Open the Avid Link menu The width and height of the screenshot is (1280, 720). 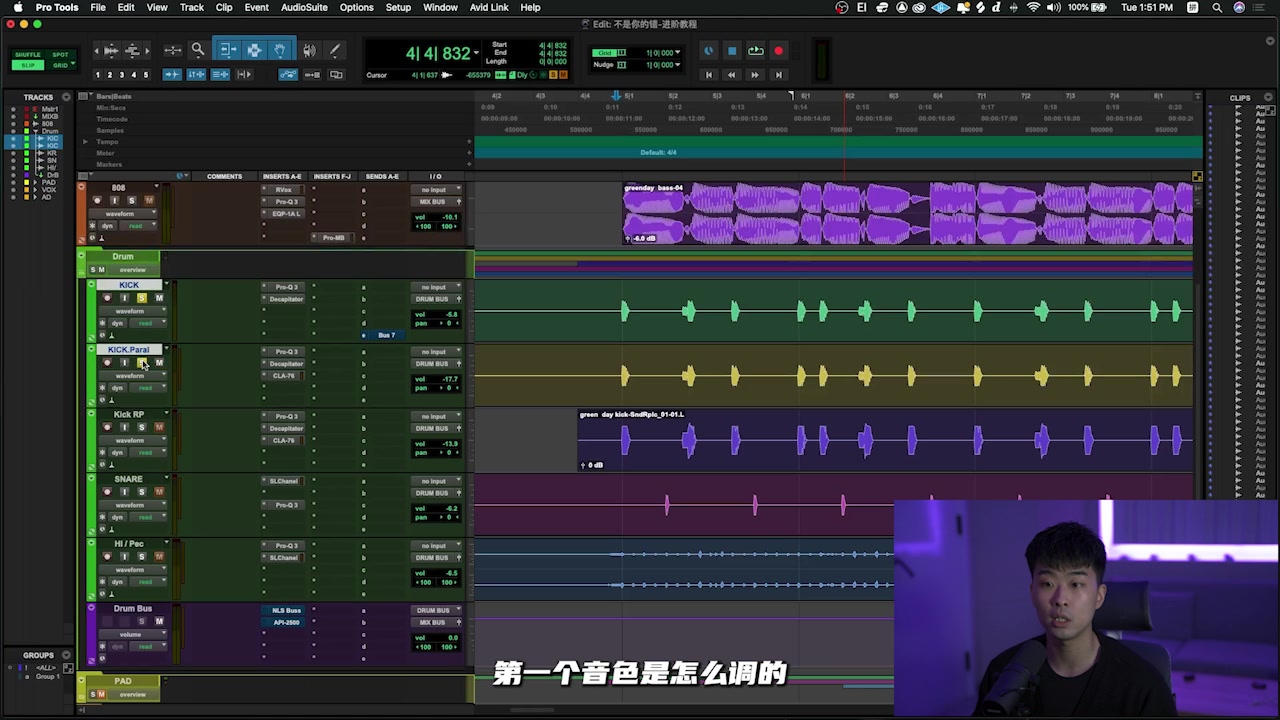coord(489,7)
